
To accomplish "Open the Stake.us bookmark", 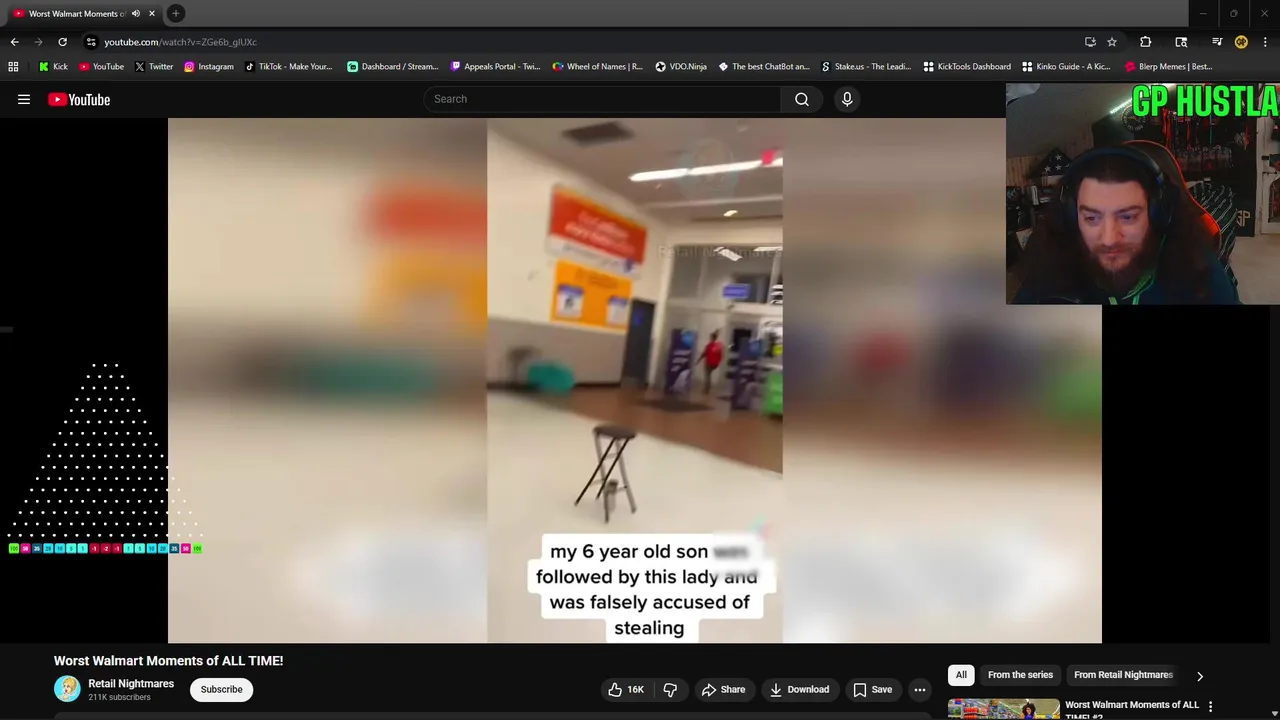I will coord(866,67).
